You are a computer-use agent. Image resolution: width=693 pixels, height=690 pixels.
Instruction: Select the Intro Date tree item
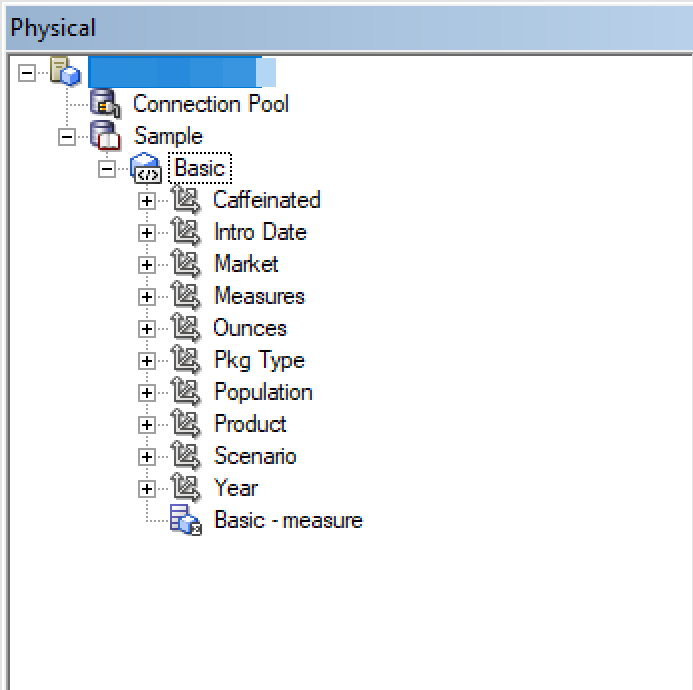[x=260, y=232]
